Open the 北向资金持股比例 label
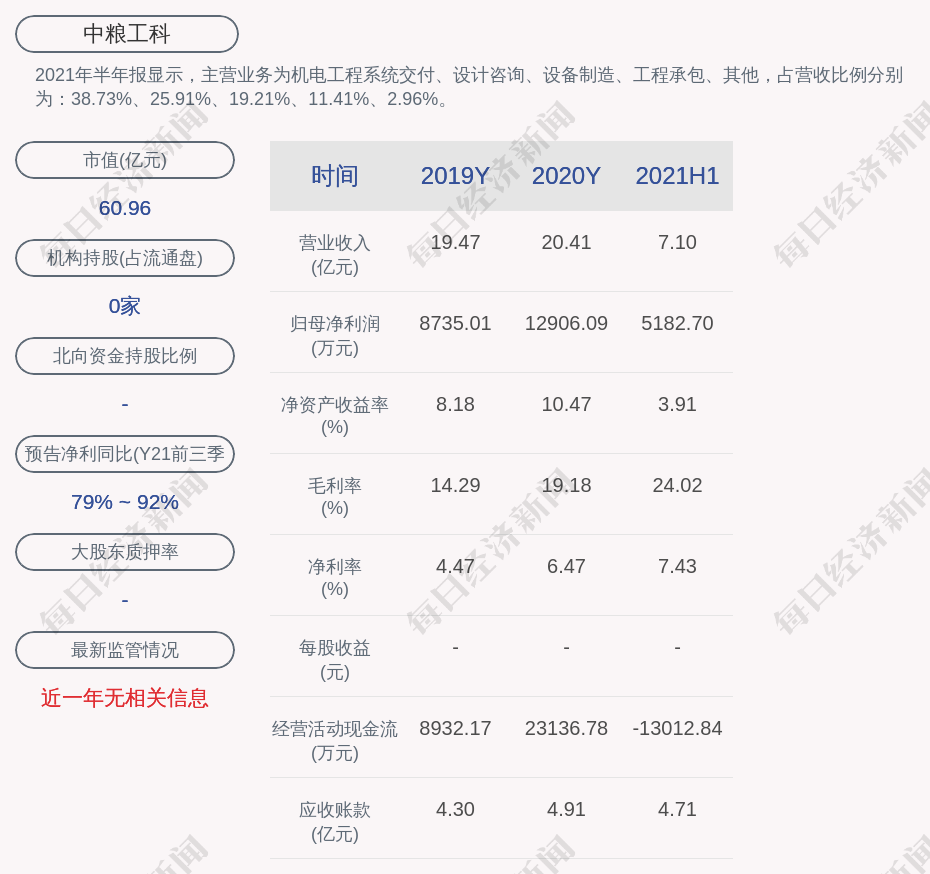This screenshot has height=874, width=930. [x=125, y=356]
